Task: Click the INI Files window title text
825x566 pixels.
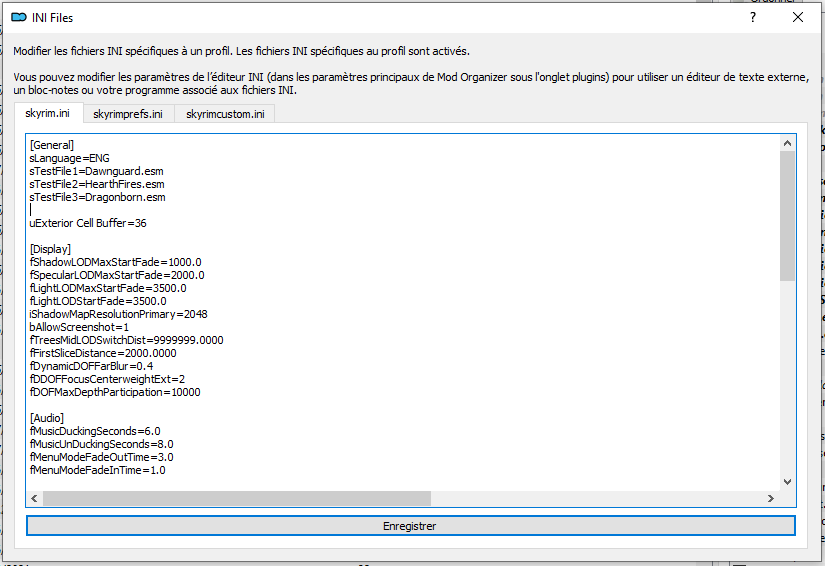Action: 53,18
